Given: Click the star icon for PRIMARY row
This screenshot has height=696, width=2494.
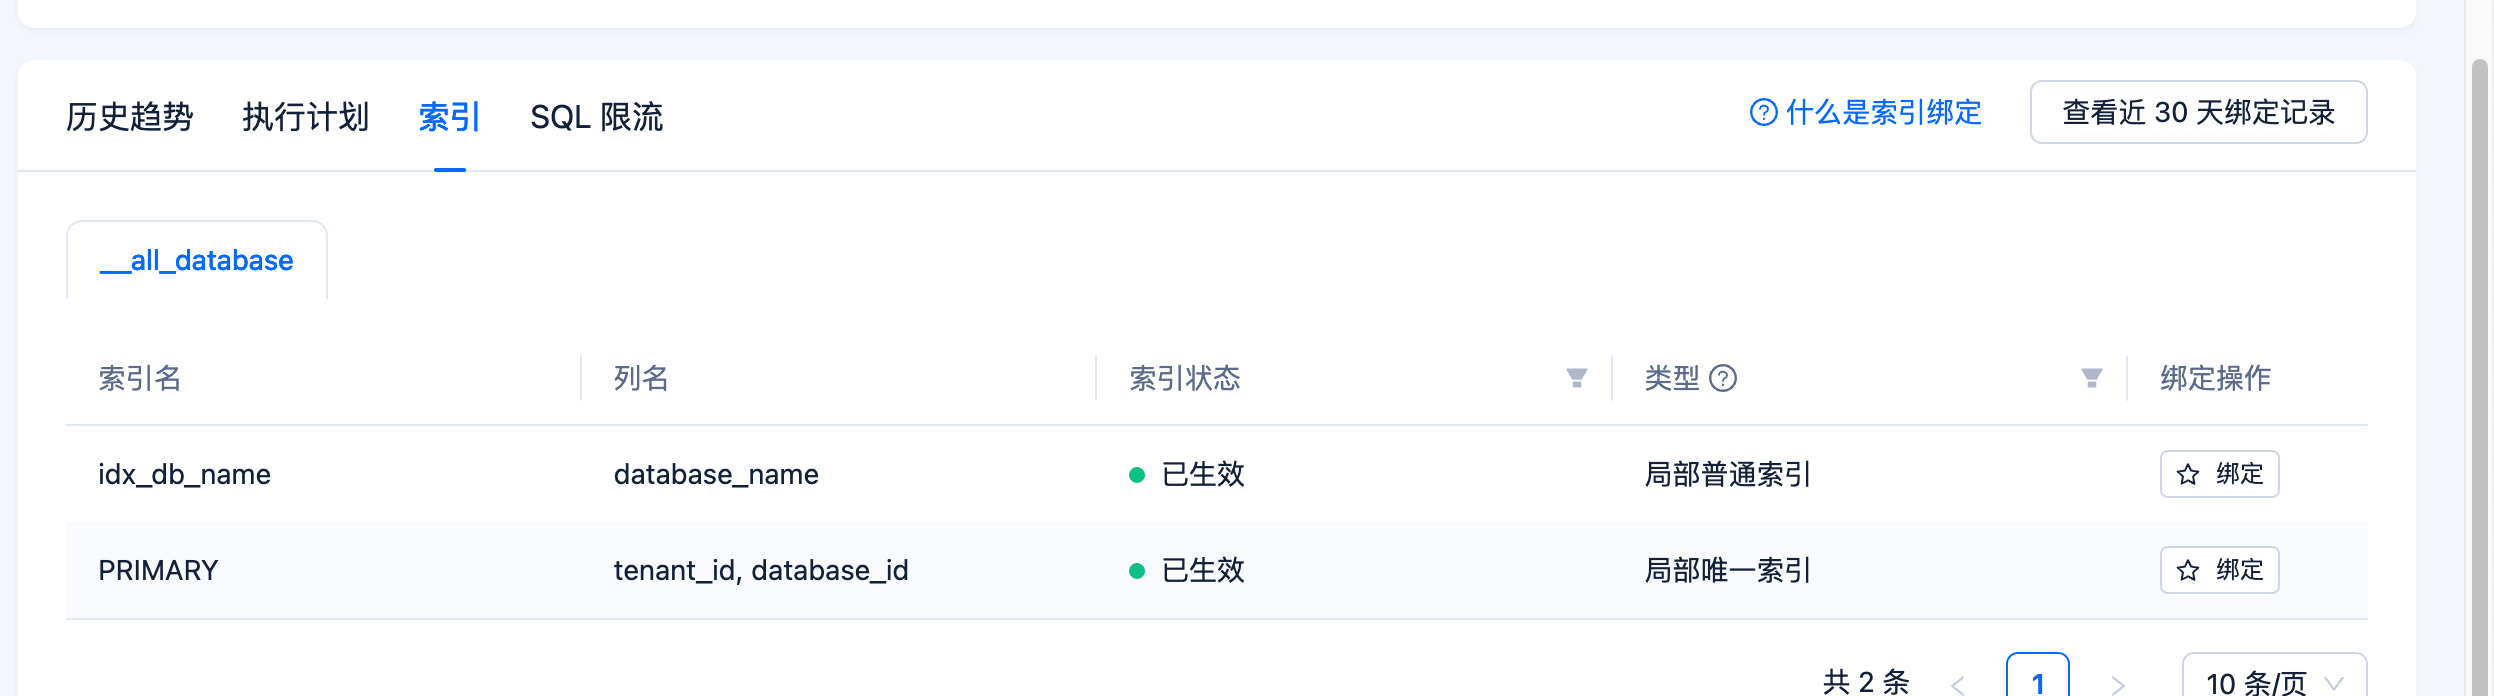Looking at the screenshot, I should tap(2188, 570).
